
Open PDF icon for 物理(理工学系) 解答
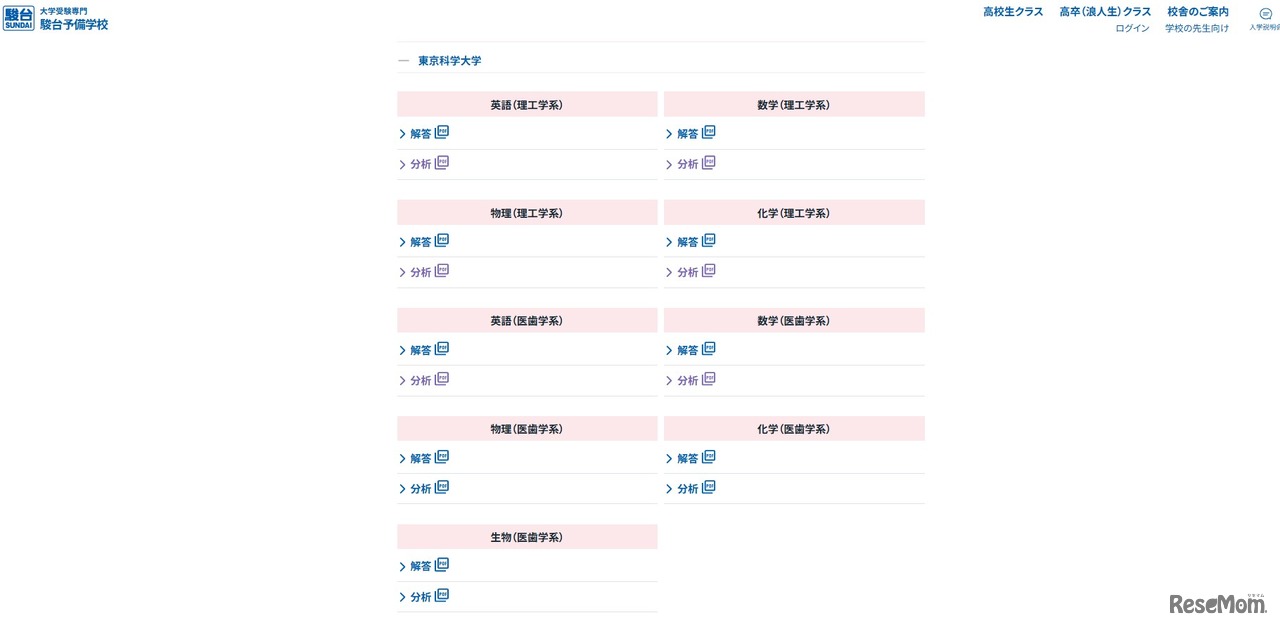pyautogui.click(x=442, y=240)
